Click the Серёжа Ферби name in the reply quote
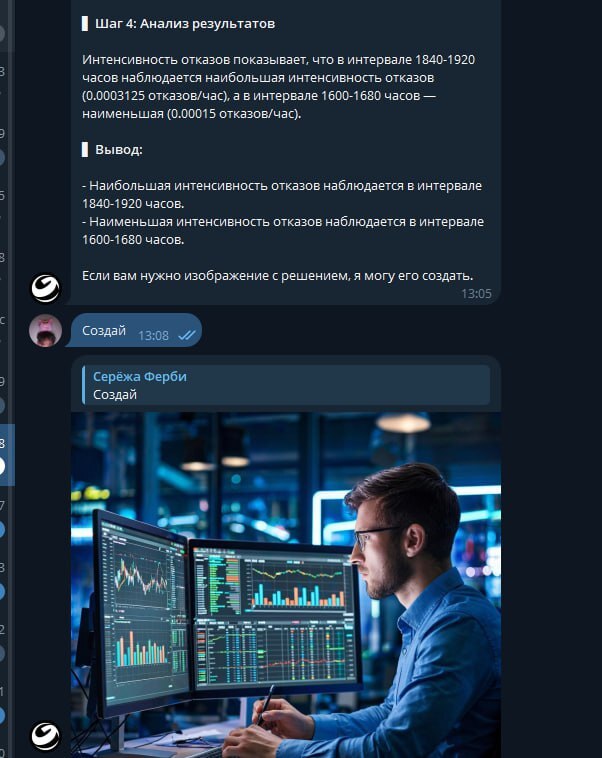The image size is (602, 758). tap(140, 377)
